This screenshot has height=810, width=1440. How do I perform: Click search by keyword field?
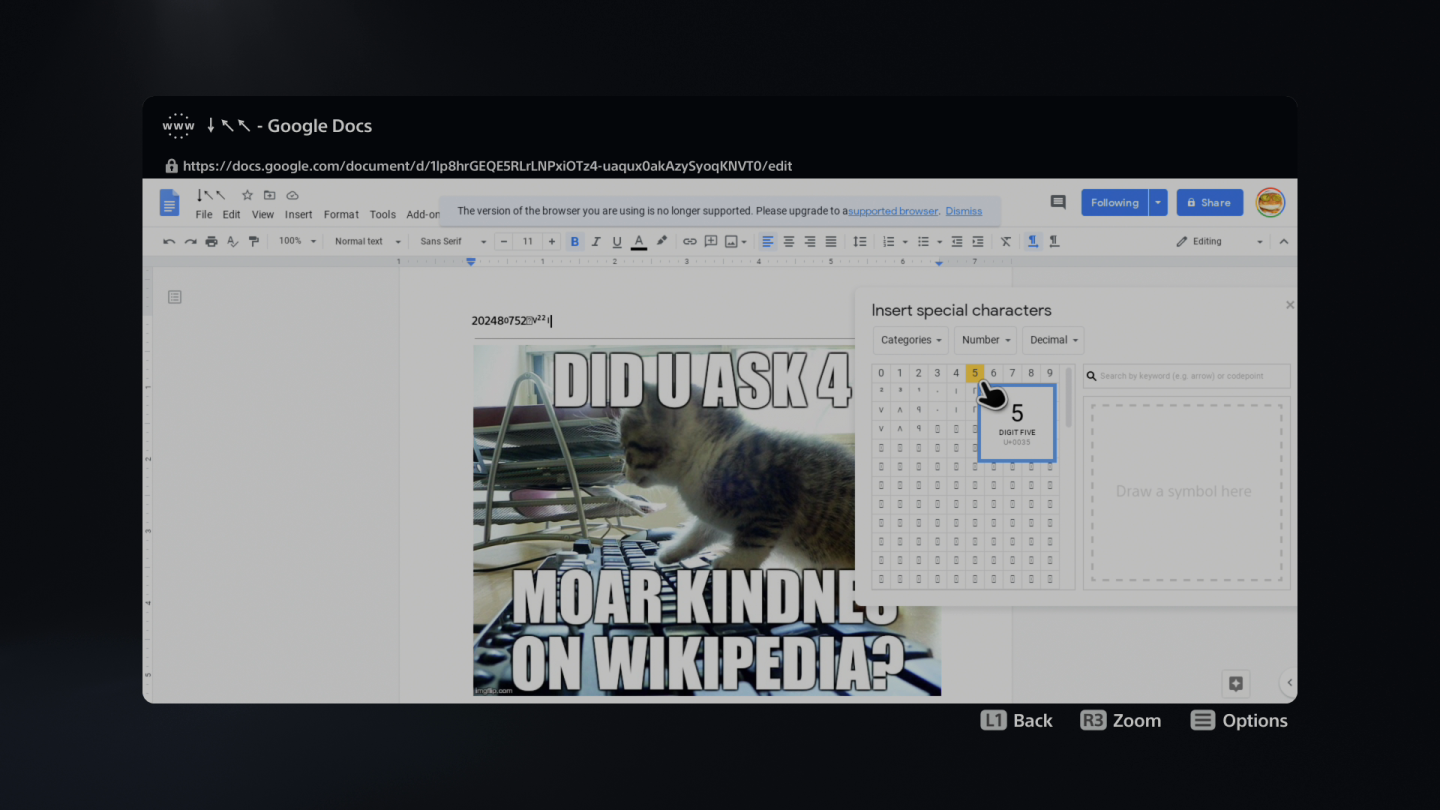point(1187,376)
